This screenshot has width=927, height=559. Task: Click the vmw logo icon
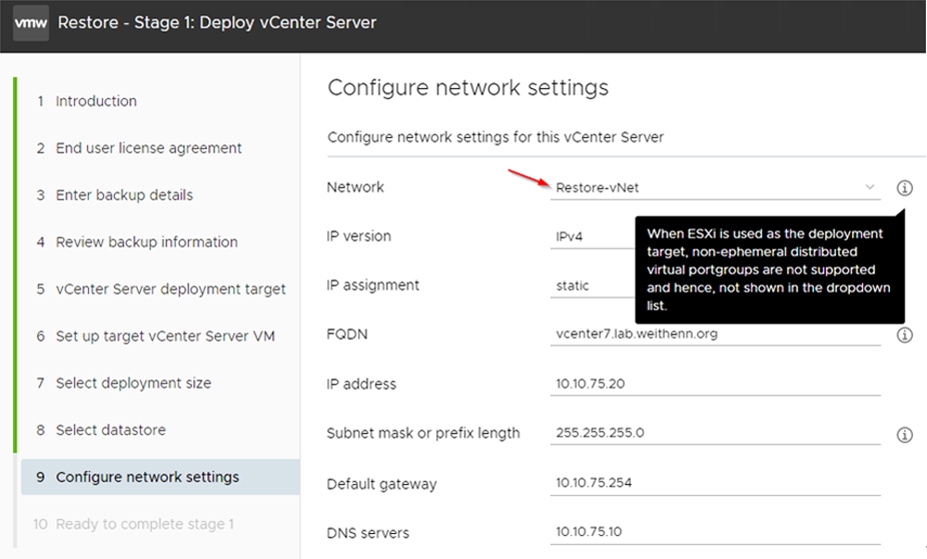pyautogui.click(x=31, y=23)
